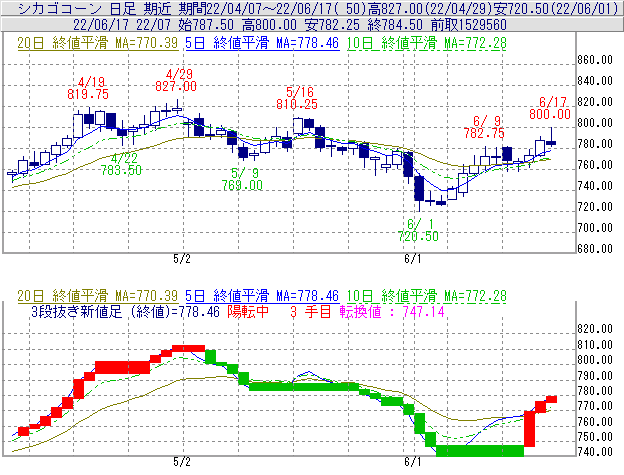Click 740.00 on line-break chart axis
624x475 pixels.
pos(595,452)
